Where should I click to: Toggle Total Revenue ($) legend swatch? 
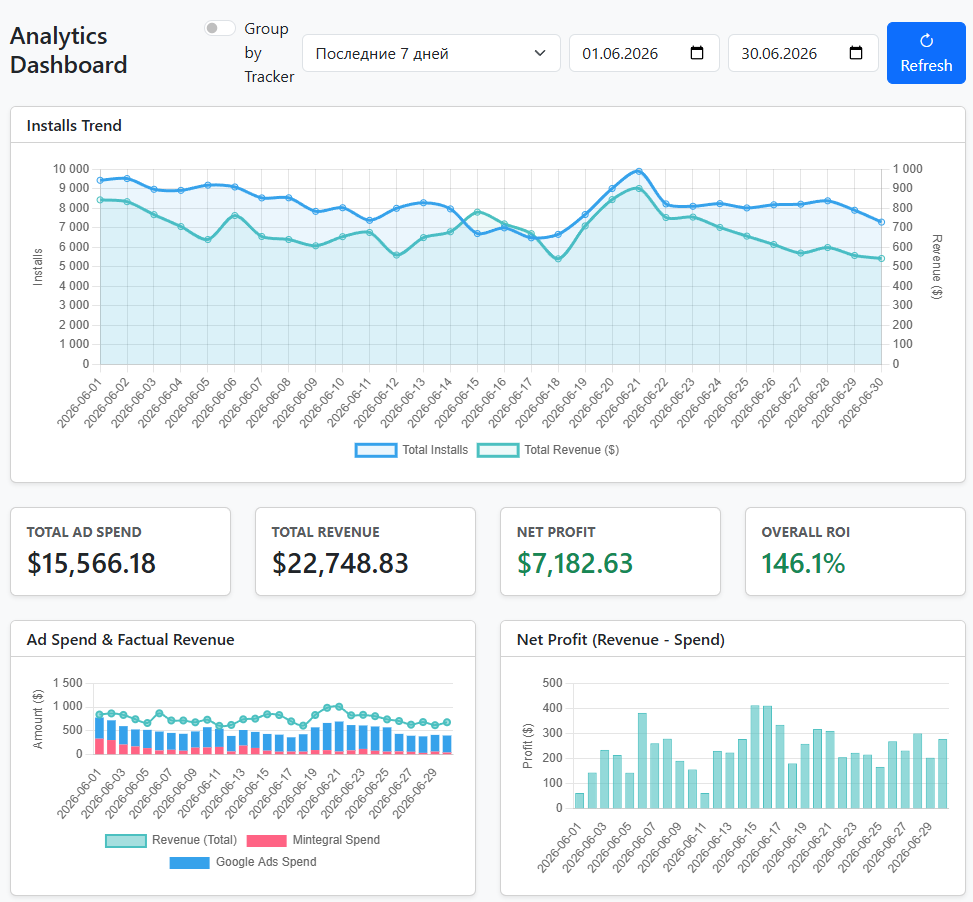498,450
